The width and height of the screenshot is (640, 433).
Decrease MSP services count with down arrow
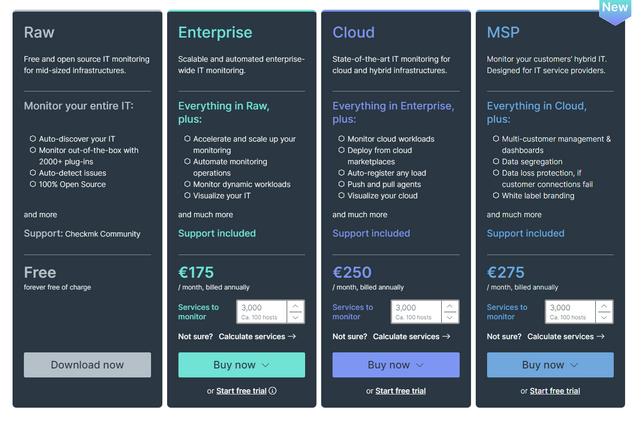(604, 317)
